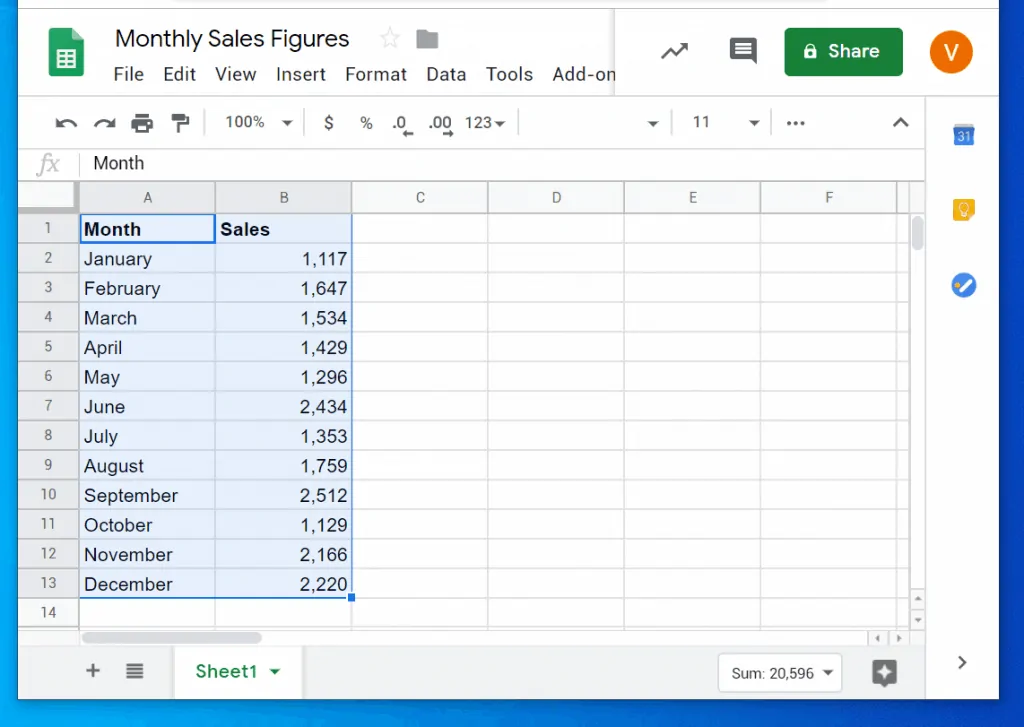Decrease decimal places
The width and height of the screenshot is (1024, 727).
click(402, 122)
